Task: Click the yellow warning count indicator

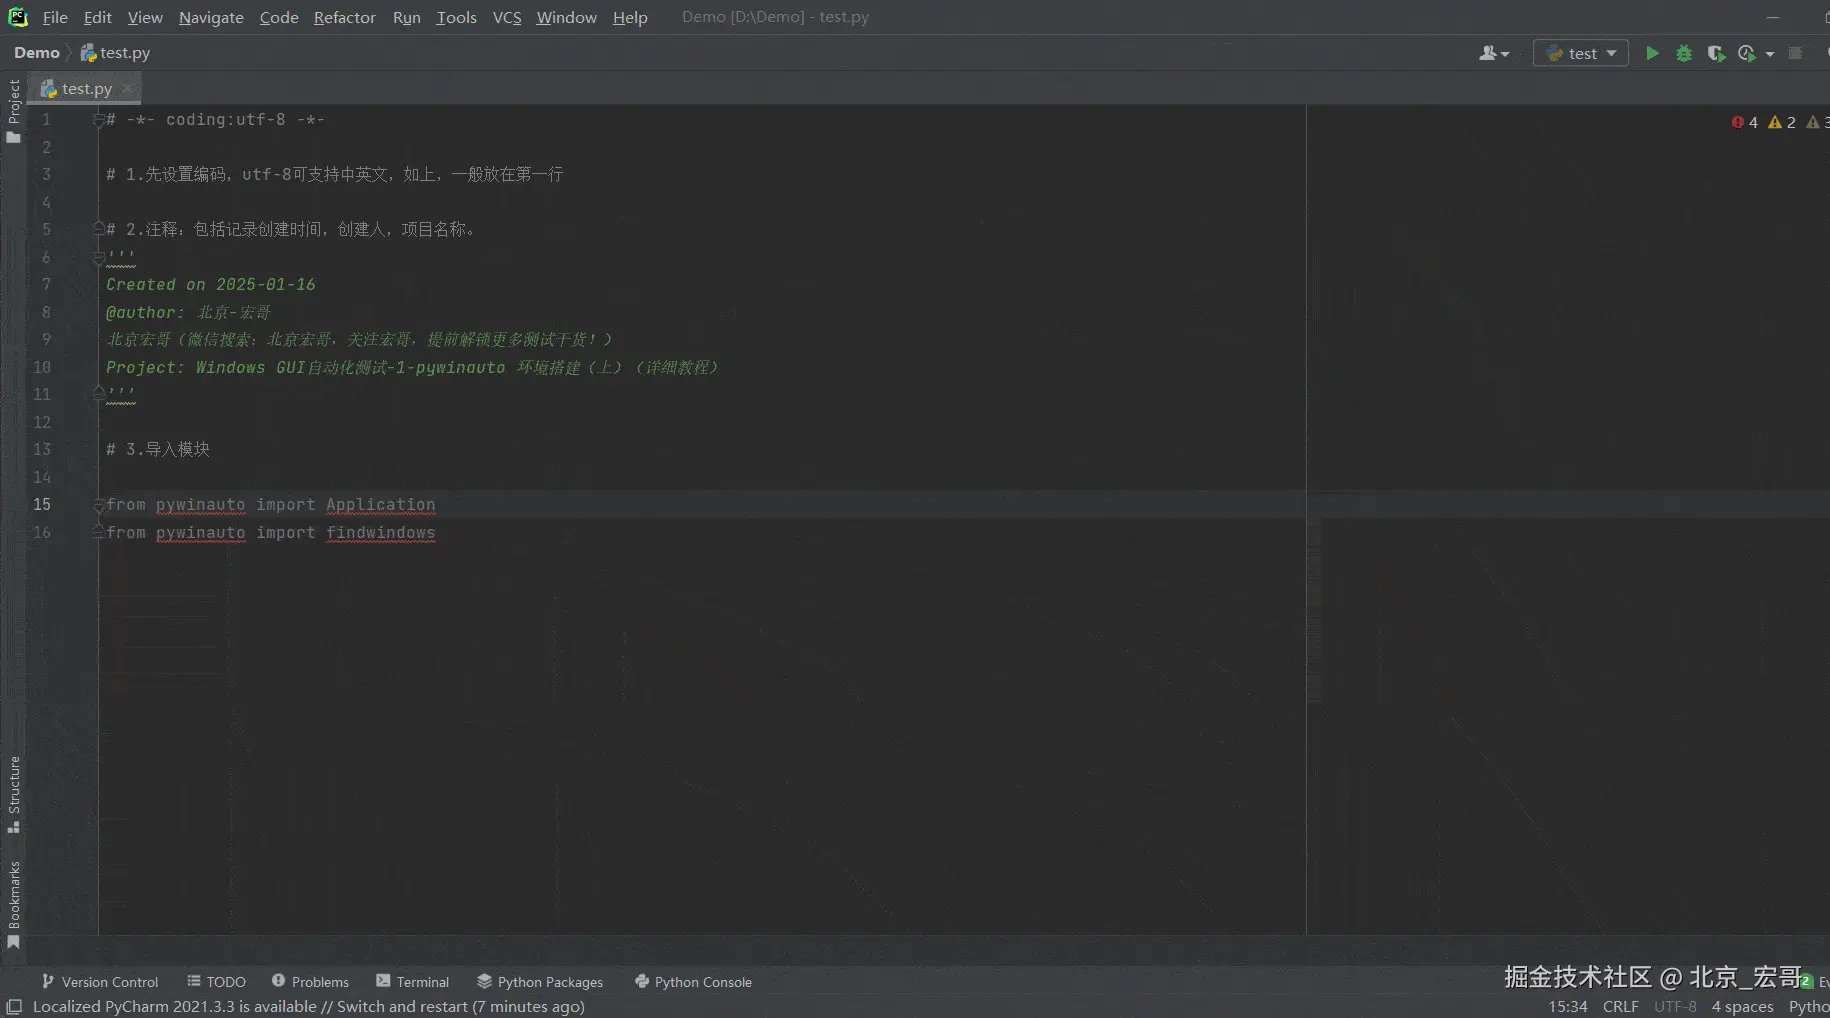Action: tap(1782, 122)
